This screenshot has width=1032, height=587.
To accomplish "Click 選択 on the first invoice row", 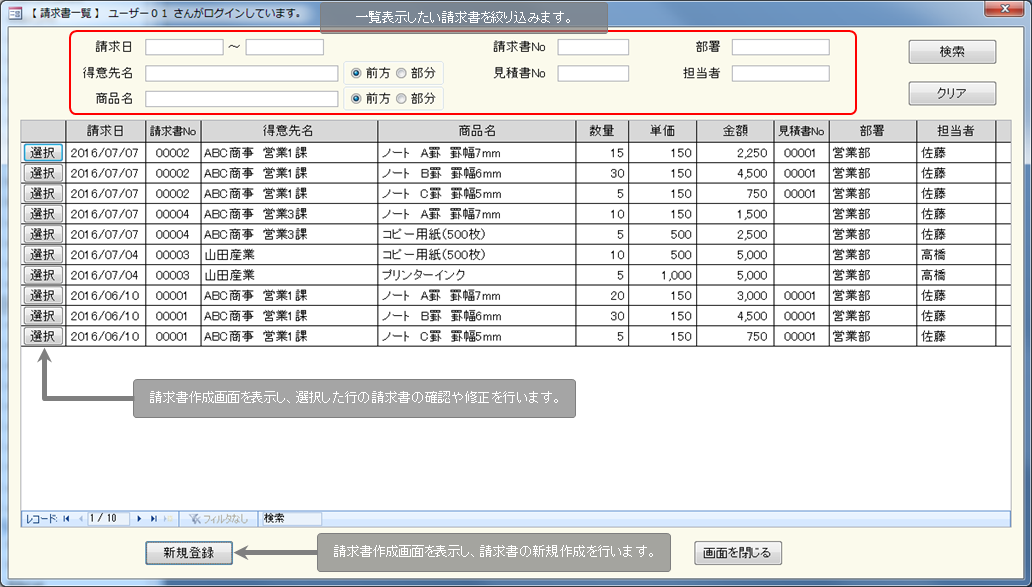I will tap(43, 153).
